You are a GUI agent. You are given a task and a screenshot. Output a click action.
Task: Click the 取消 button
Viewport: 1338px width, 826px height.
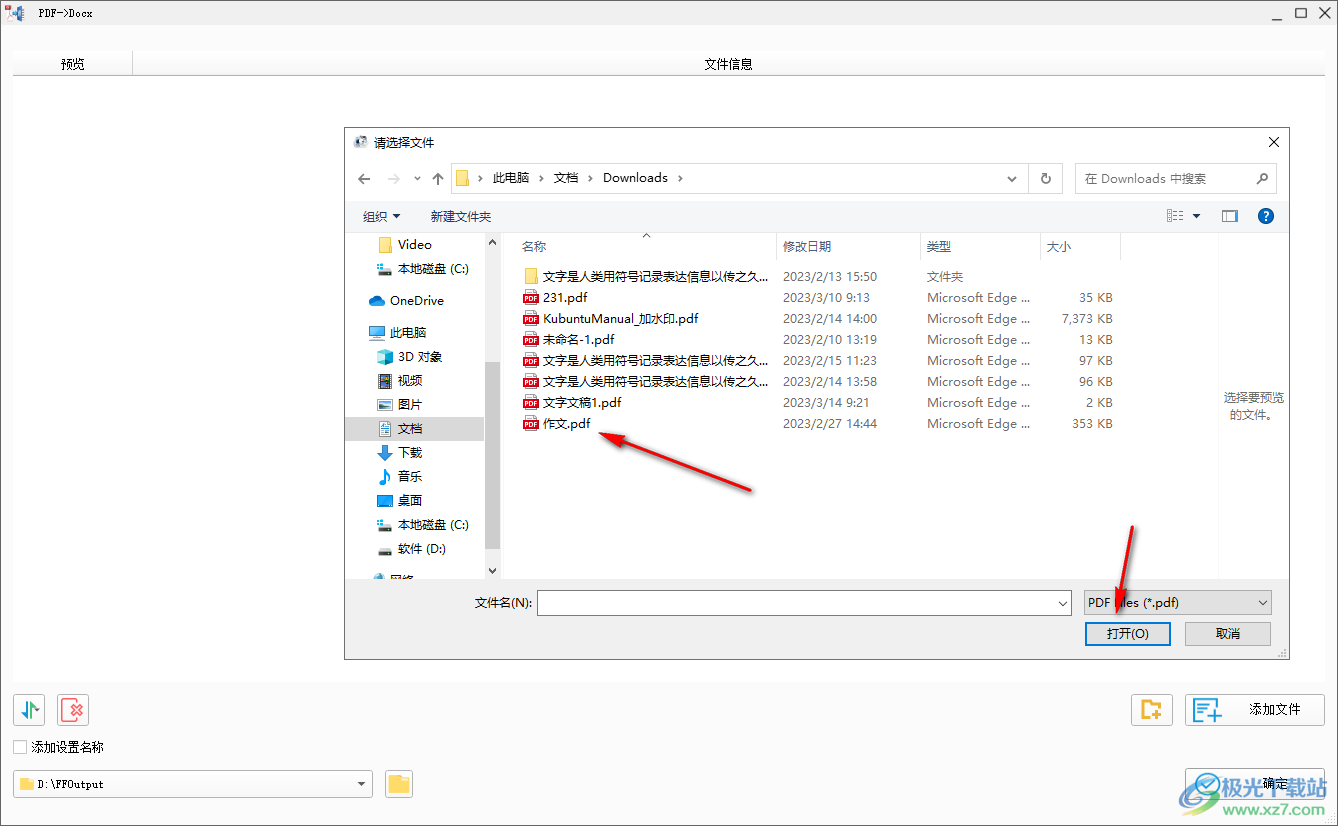tap(1228, 633)
